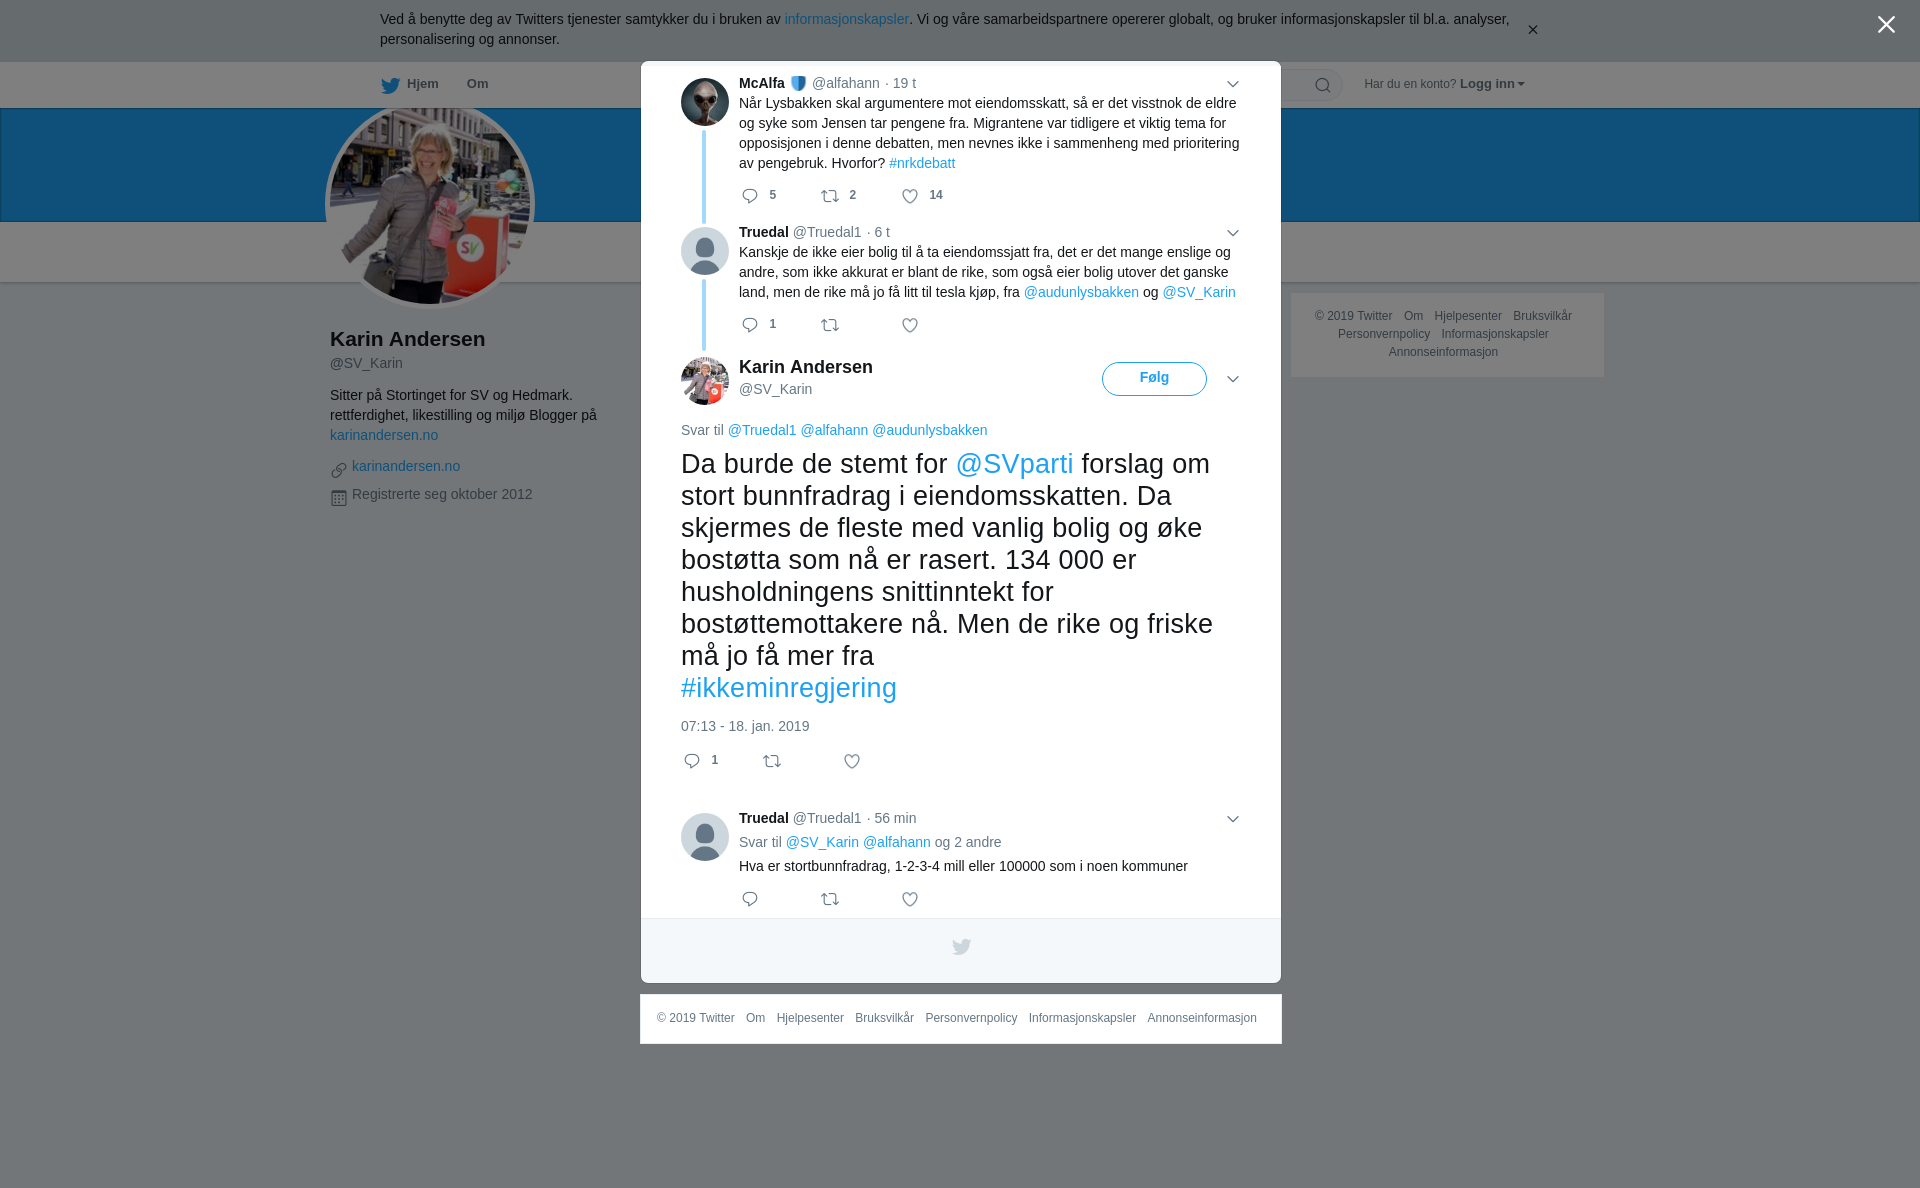Reply to McAlfa's tweet
Viewport: 1920px width, 1188px height.
pyautogui.click(x=750, y=196)
